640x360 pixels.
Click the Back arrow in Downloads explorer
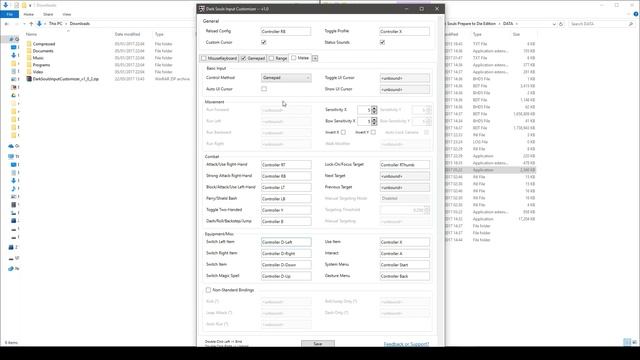click(6, 24)
